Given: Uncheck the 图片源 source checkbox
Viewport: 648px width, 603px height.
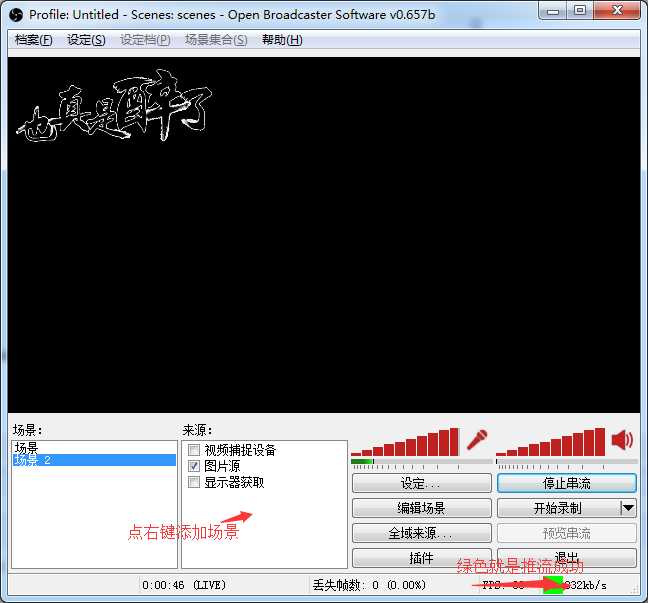Looking at the screenshot, I should click(x=194, y=466).
